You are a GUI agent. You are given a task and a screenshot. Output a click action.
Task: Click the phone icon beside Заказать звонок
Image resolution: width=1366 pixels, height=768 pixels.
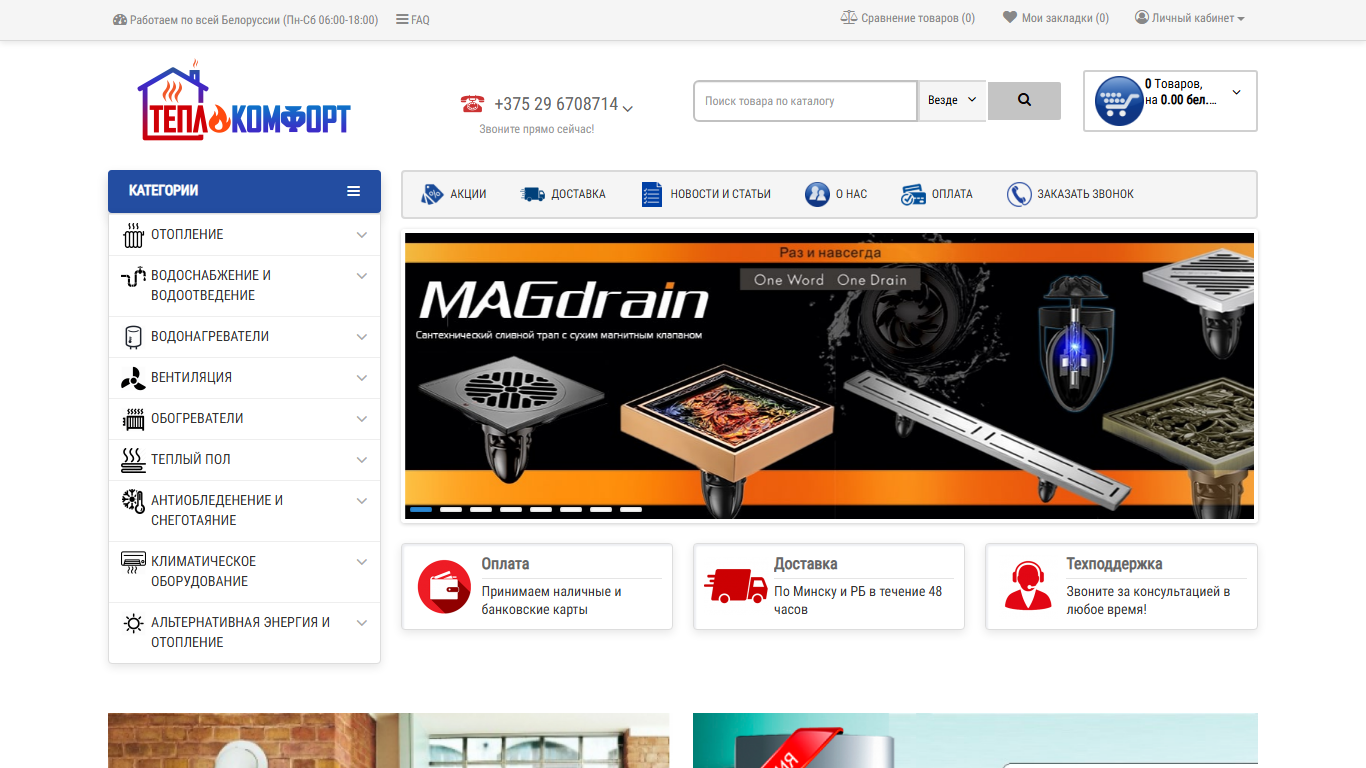(x=1019, y=194)
